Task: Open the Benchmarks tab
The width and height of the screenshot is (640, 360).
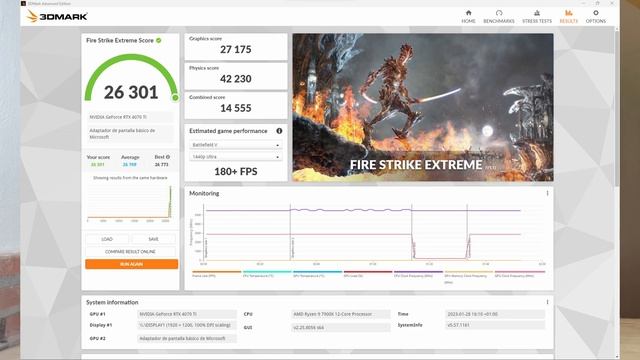Action: tap(499, 16)
